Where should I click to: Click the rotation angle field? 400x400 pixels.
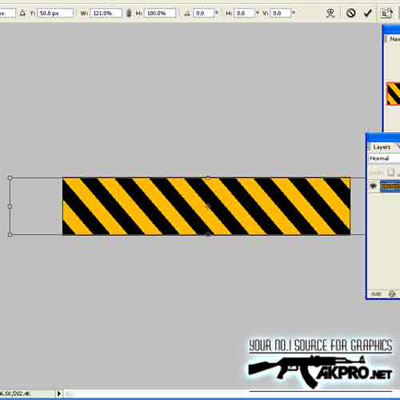click(203, 13)
